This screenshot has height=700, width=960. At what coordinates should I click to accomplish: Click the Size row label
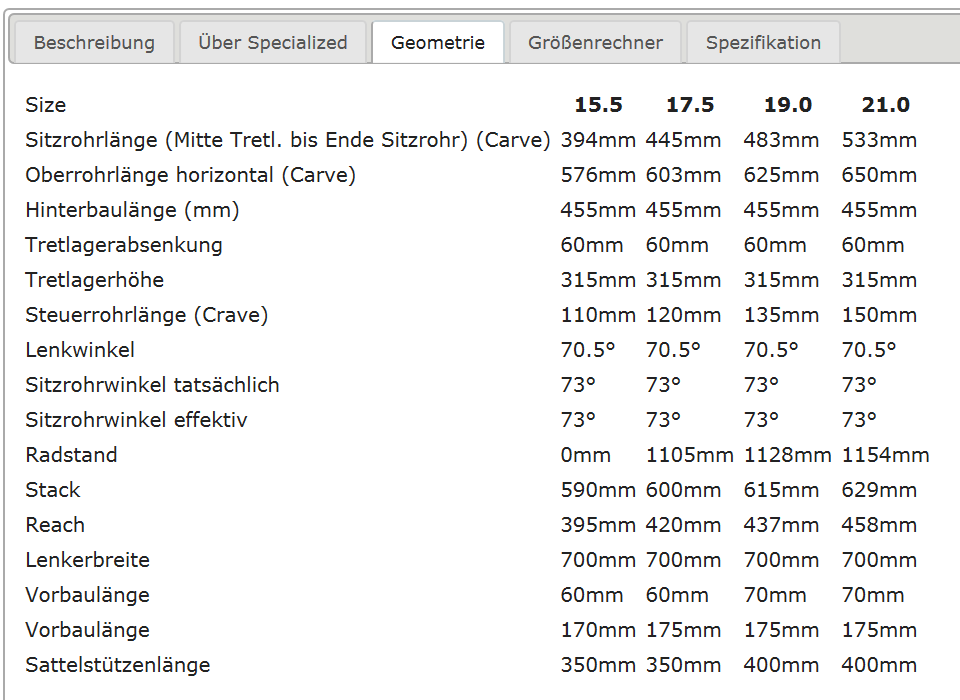point(46,105)
